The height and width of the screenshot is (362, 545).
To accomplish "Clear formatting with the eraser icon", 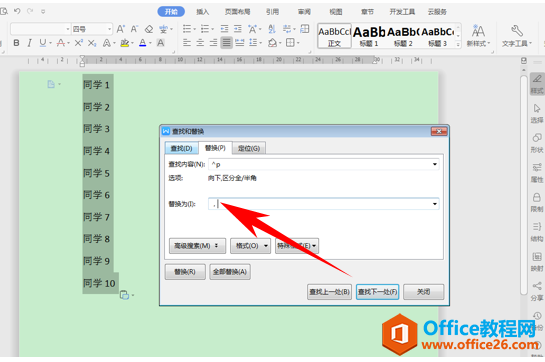I will pos(149,29).
